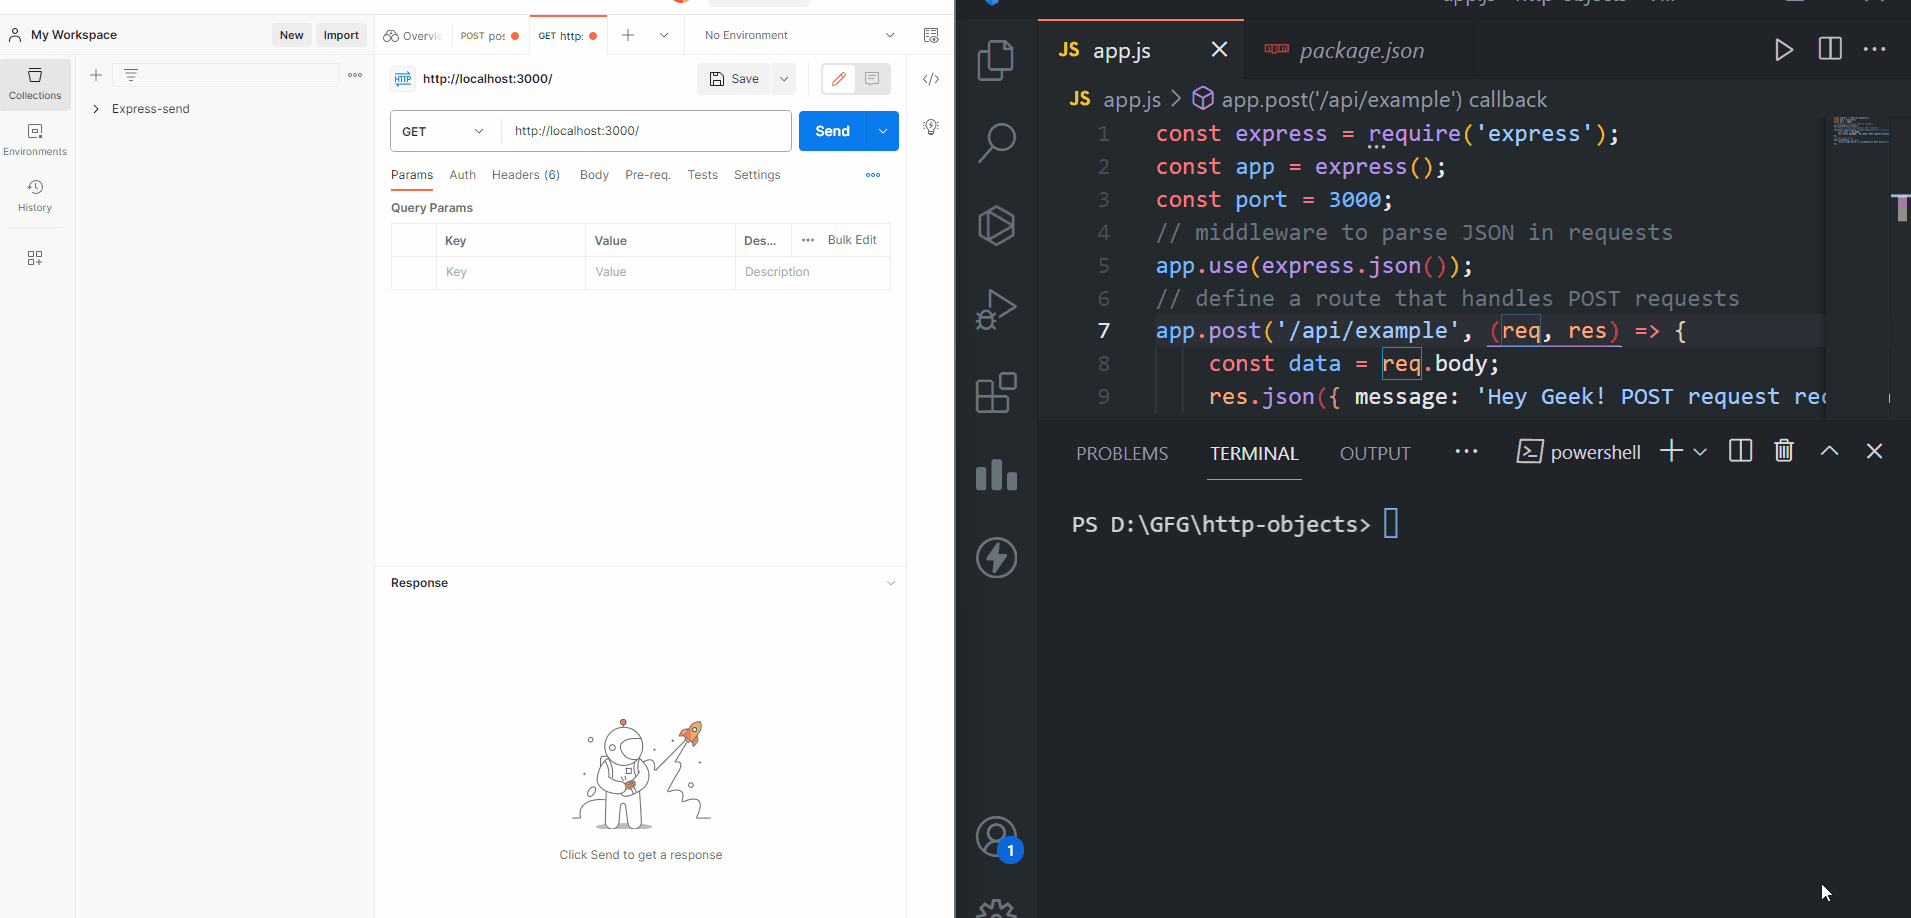Viewport: 1911px width, 918px height.
Task: Save the current request
Action: click(x=734, y=79)
